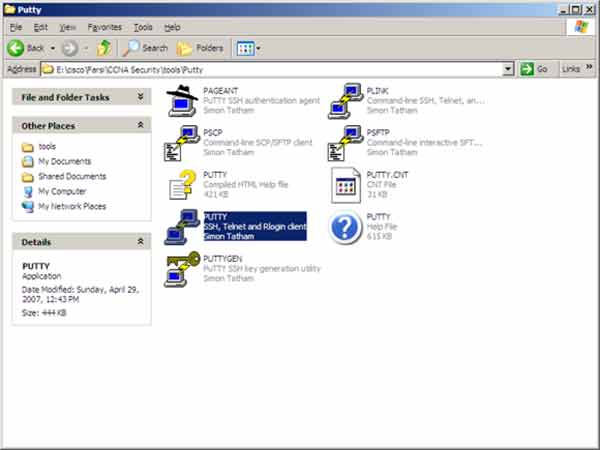The image size is (600, 450).
Task: Open the File menu
Action: click(16, 27)
